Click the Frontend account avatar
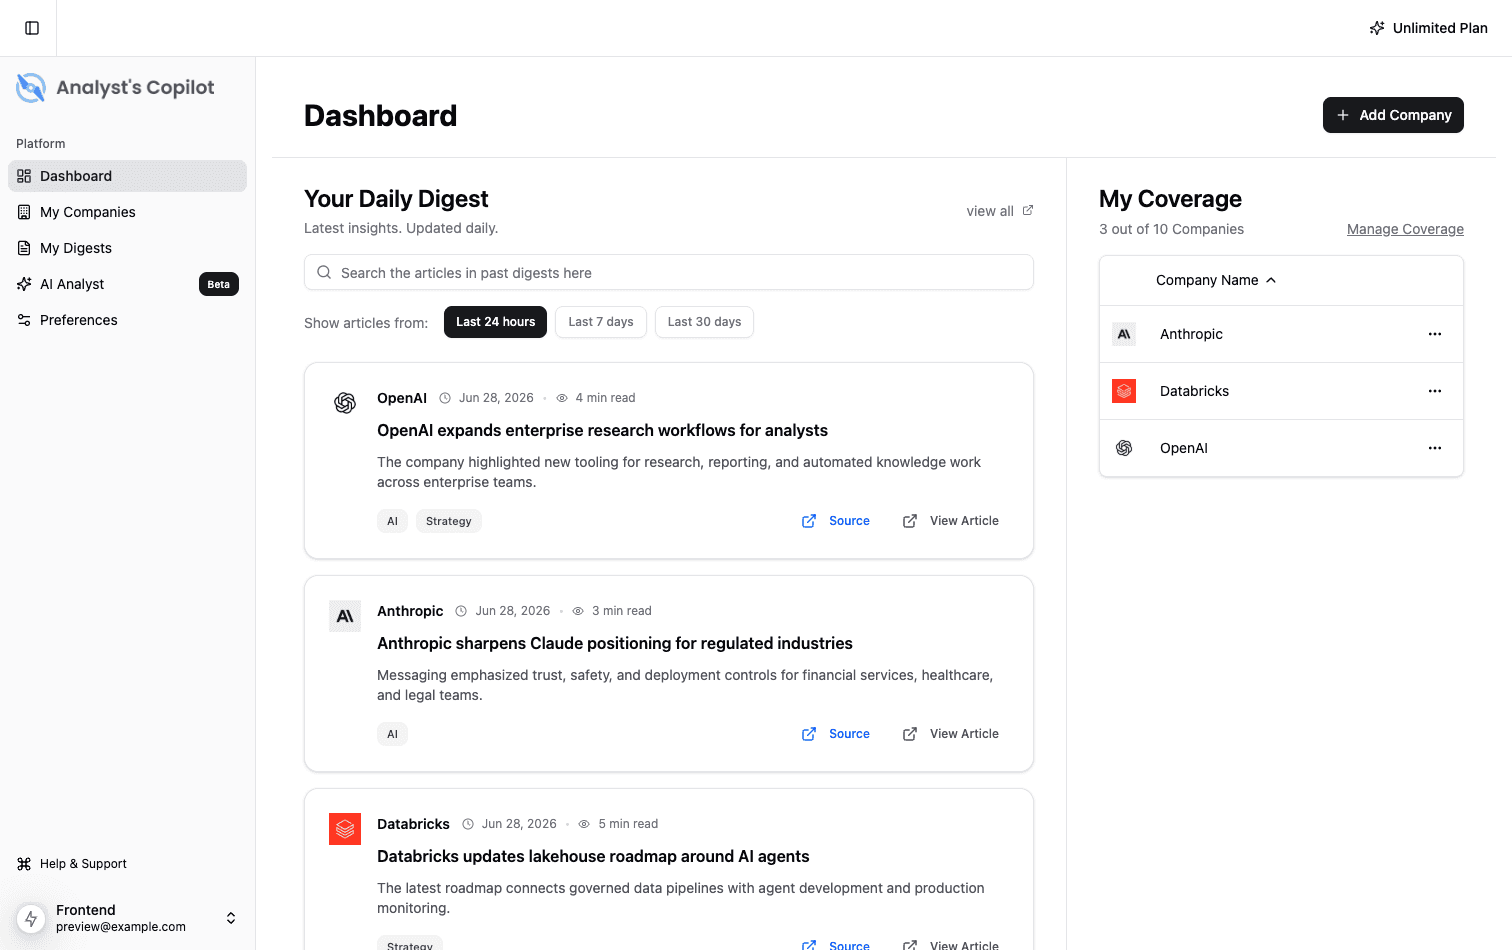 coord(31,918)
